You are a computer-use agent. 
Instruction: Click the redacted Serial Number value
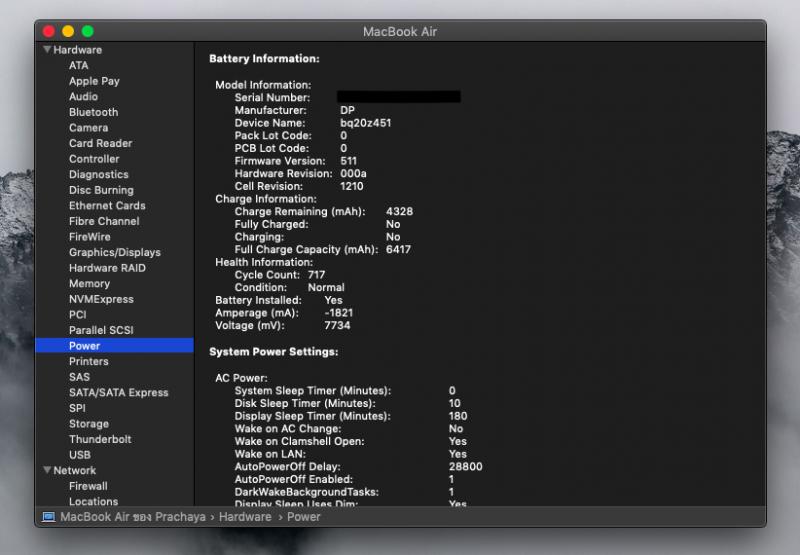pos(399,97)
